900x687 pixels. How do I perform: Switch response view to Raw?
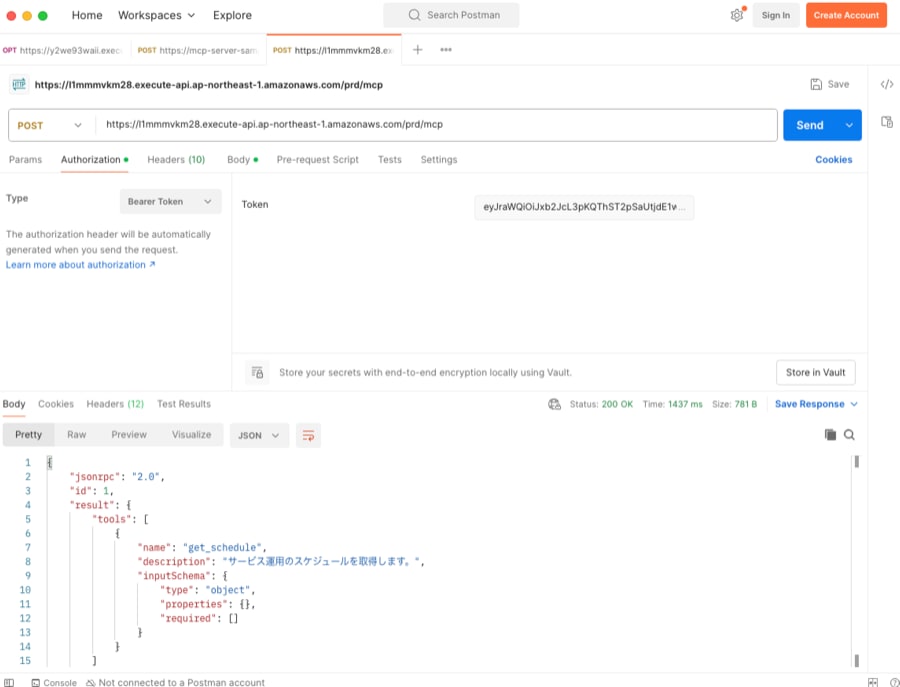coord(76,434)
